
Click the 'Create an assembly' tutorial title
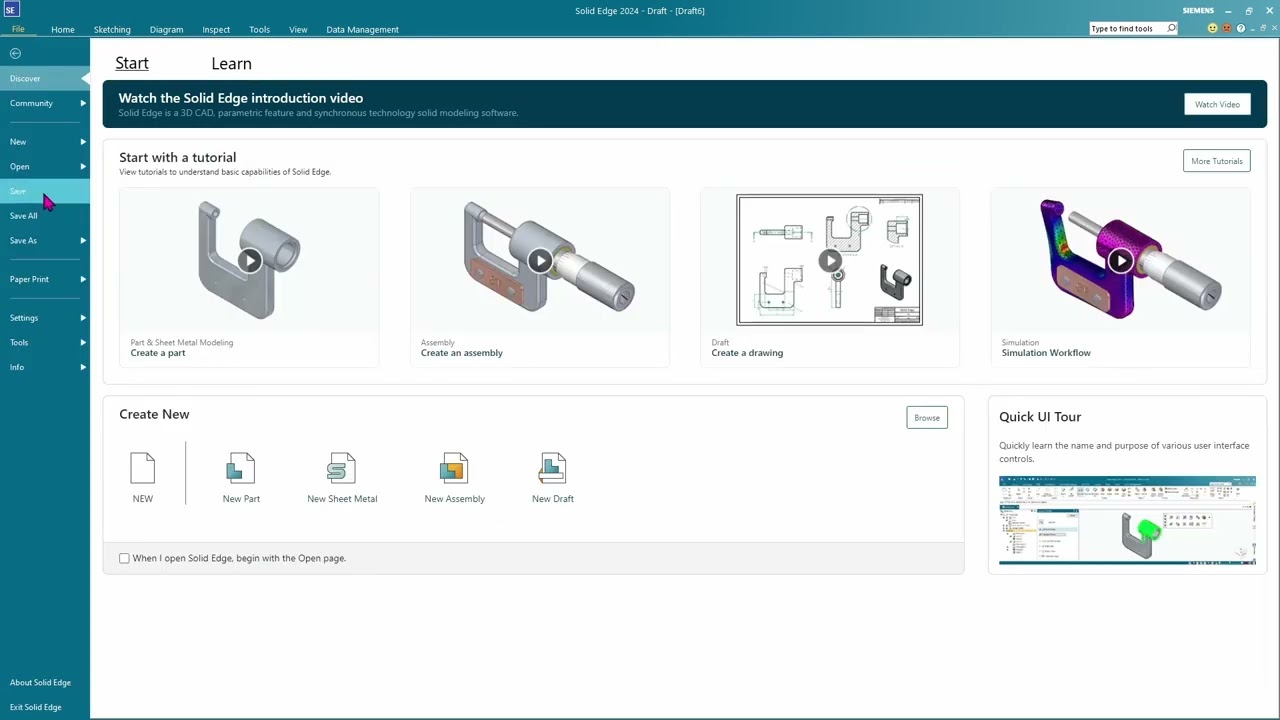462,353
